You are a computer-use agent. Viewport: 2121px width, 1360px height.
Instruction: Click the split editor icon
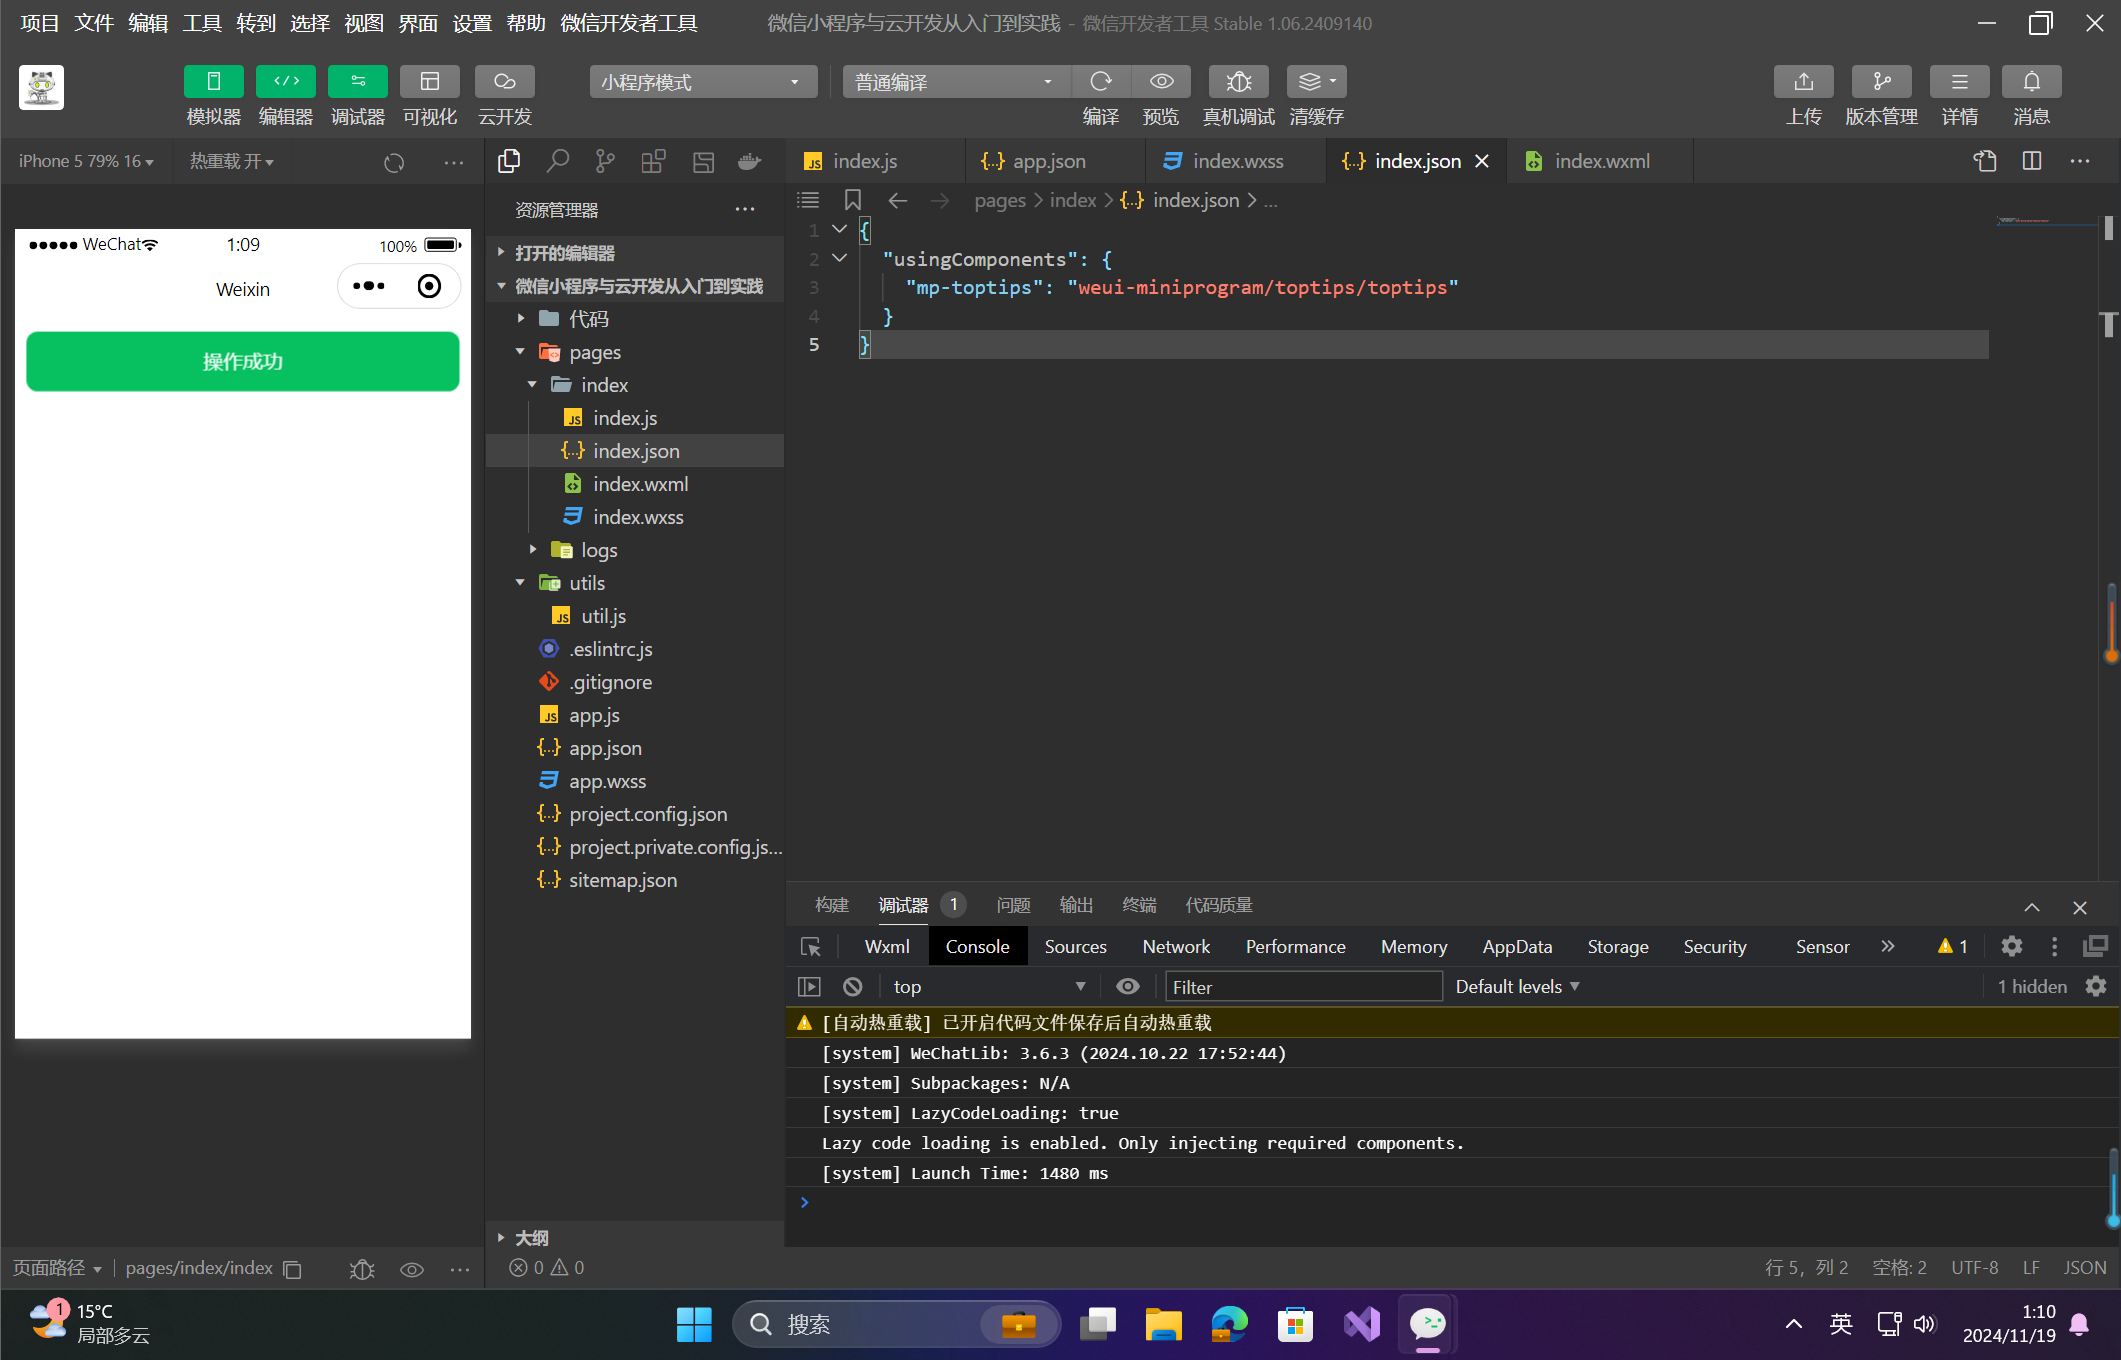[2031, 161]
